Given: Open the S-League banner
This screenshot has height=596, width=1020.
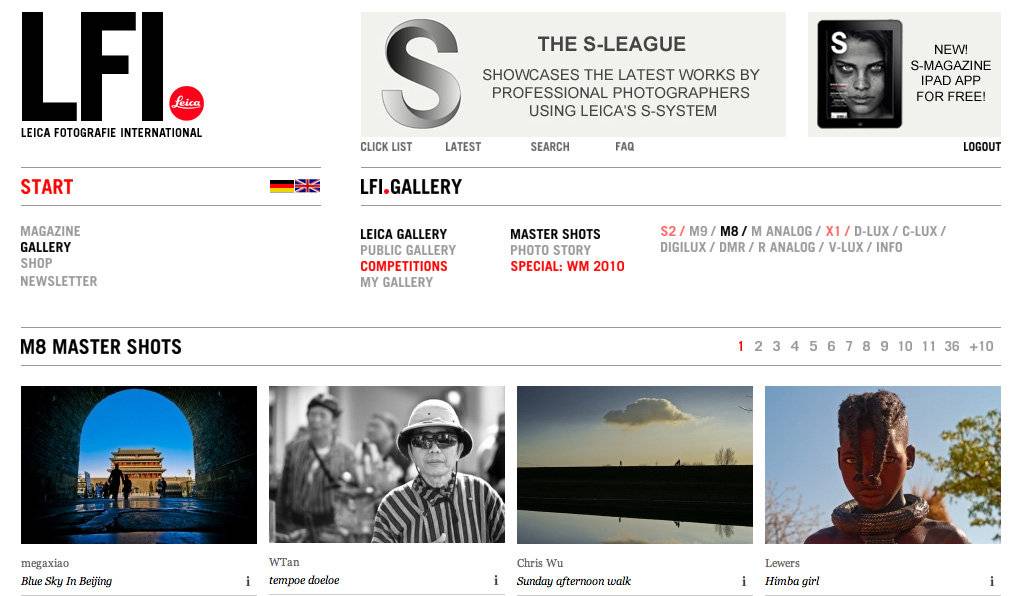Looking at the screenshot, I should pos(573,74).
